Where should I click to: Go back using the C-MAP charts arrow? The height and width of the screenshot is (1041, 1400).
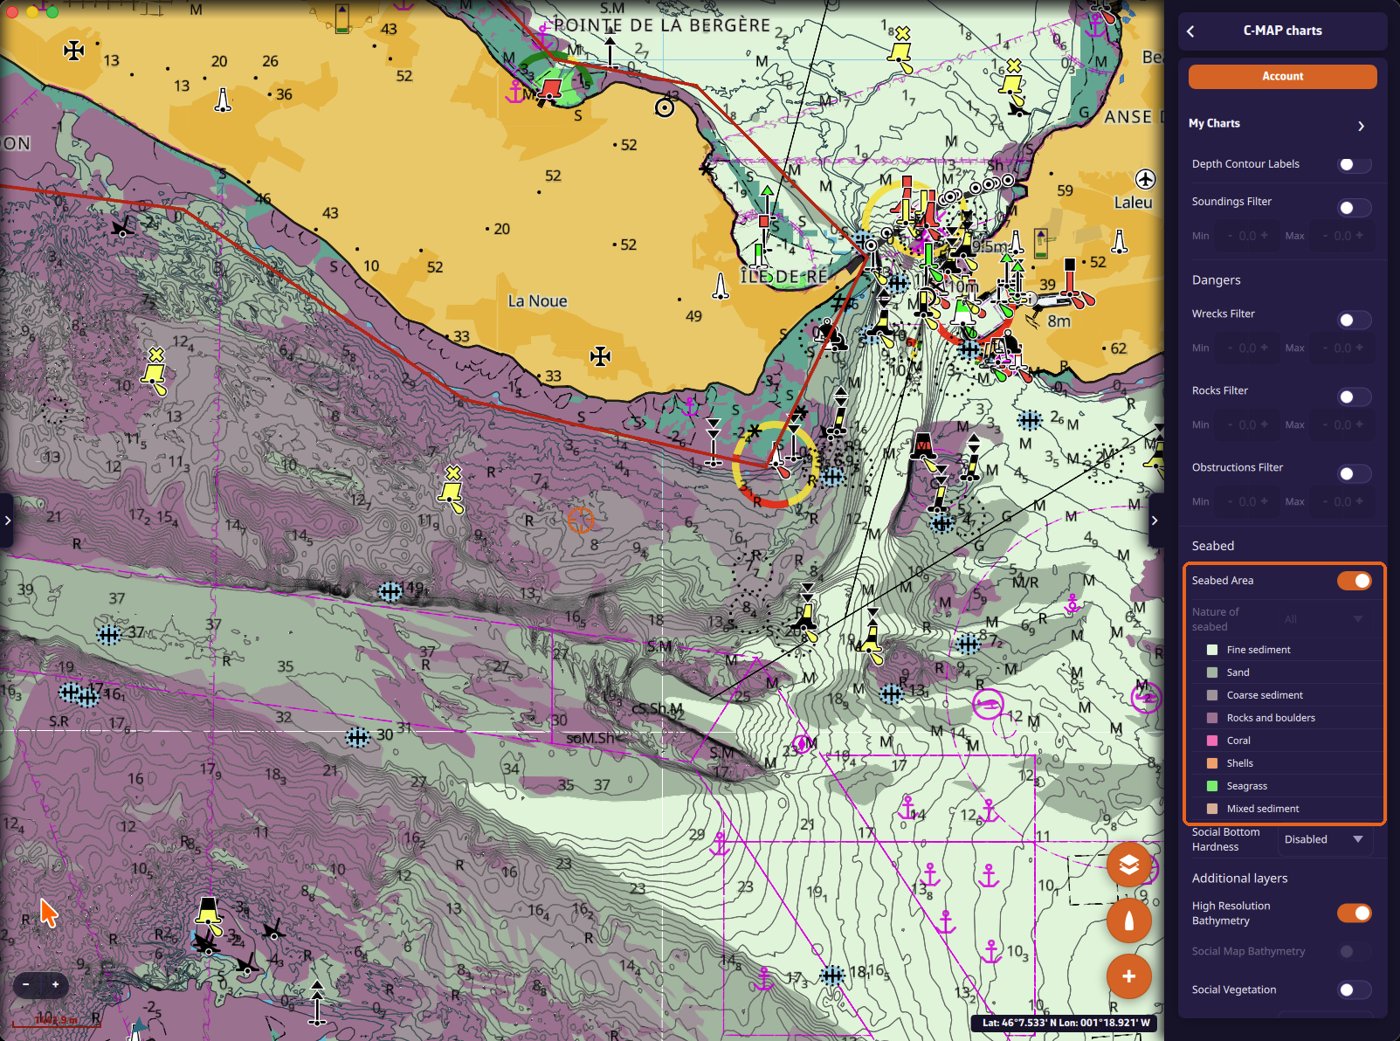pos(1190,31)
